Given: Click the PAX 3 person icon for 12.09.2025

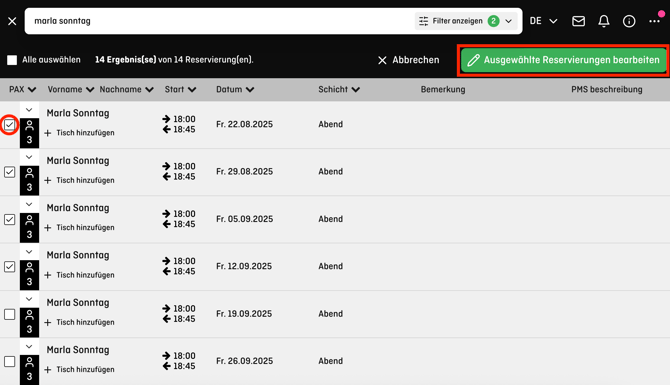Looking at the screenshot, I should click(29, 275).
